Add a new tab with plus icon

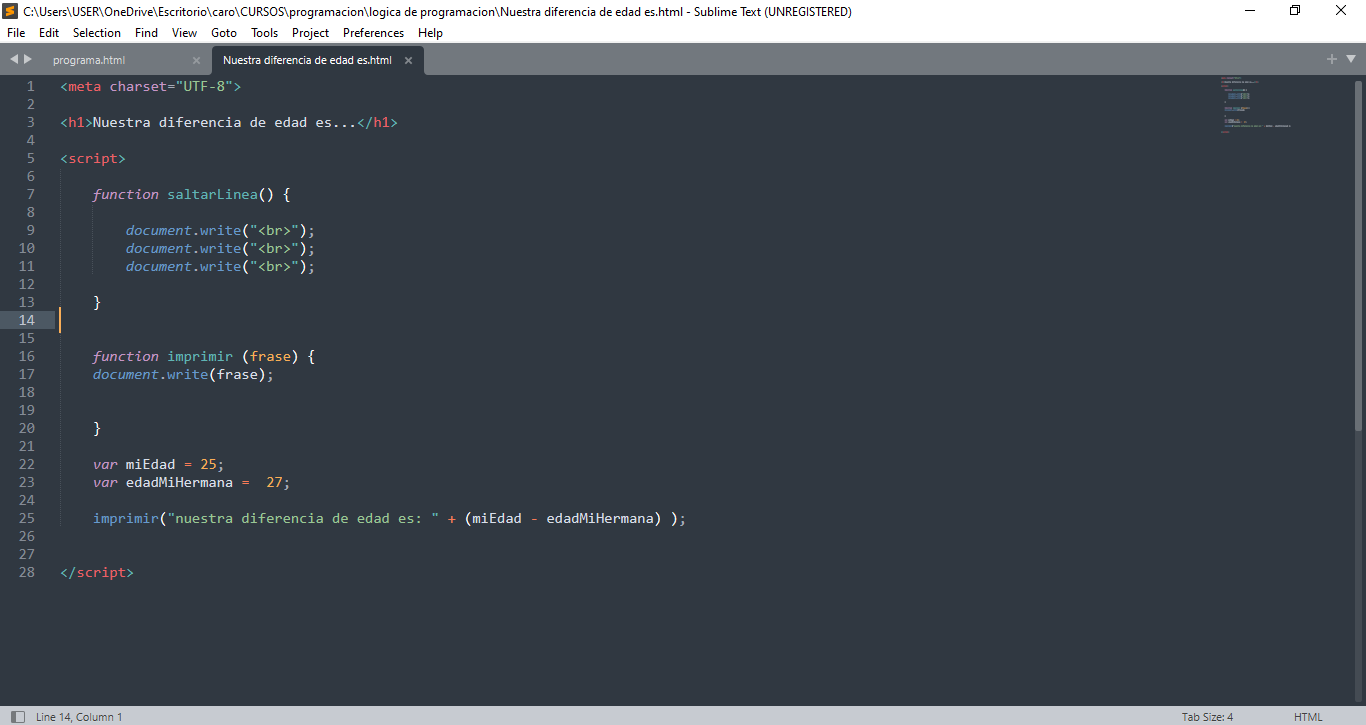[x=1332, y=59]
